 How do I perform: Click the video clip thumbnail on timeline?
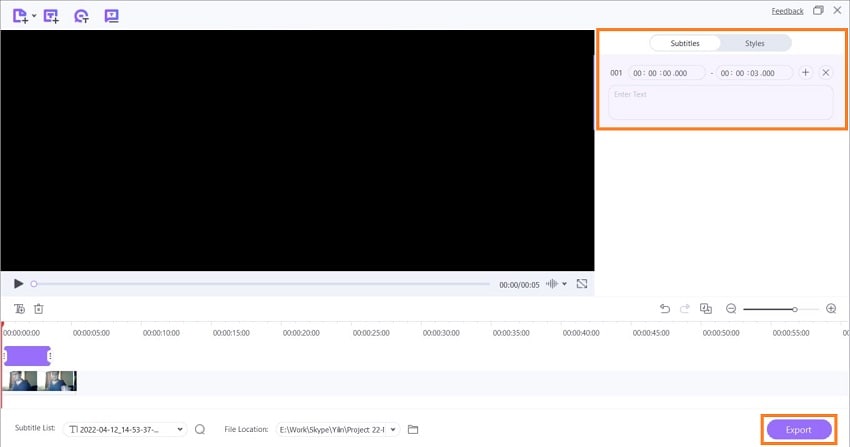39,381
